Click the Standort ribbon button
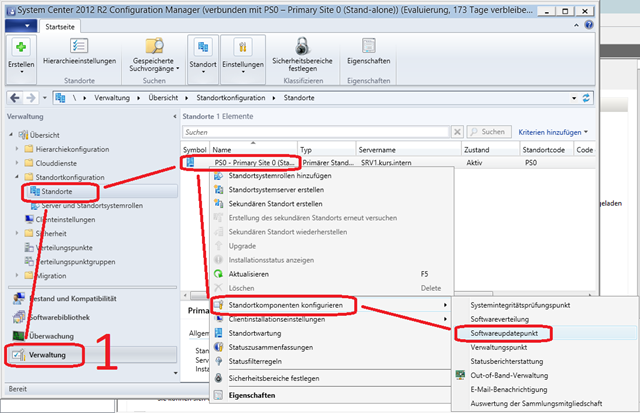 (203, 58)
